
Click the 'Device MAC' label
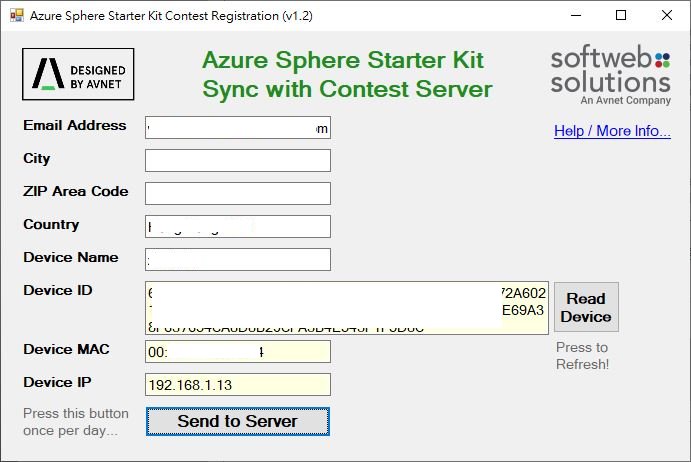tap(67, 349)
